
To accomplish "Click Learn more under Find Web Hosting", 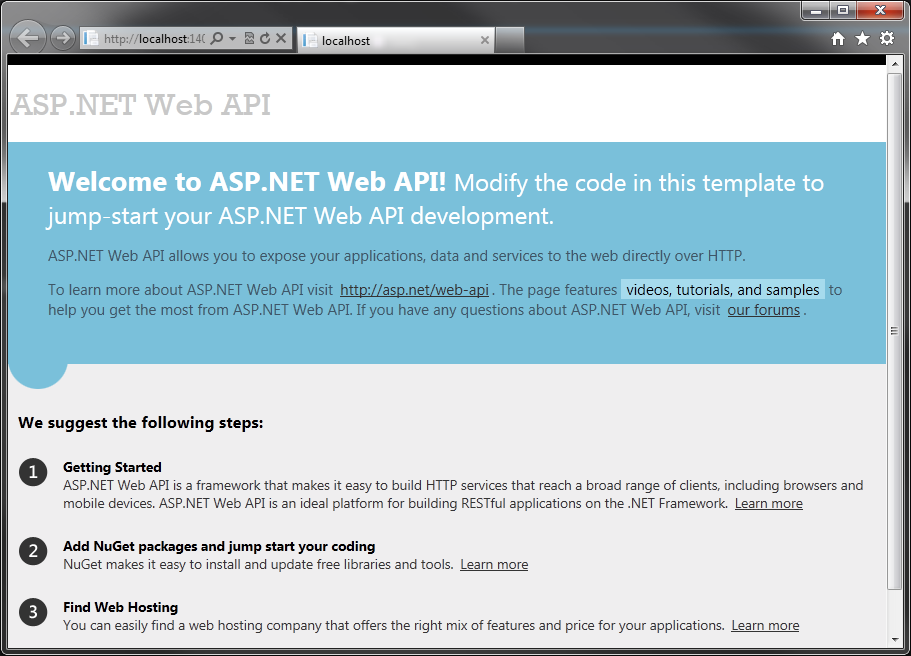I will tap(765, 625).
